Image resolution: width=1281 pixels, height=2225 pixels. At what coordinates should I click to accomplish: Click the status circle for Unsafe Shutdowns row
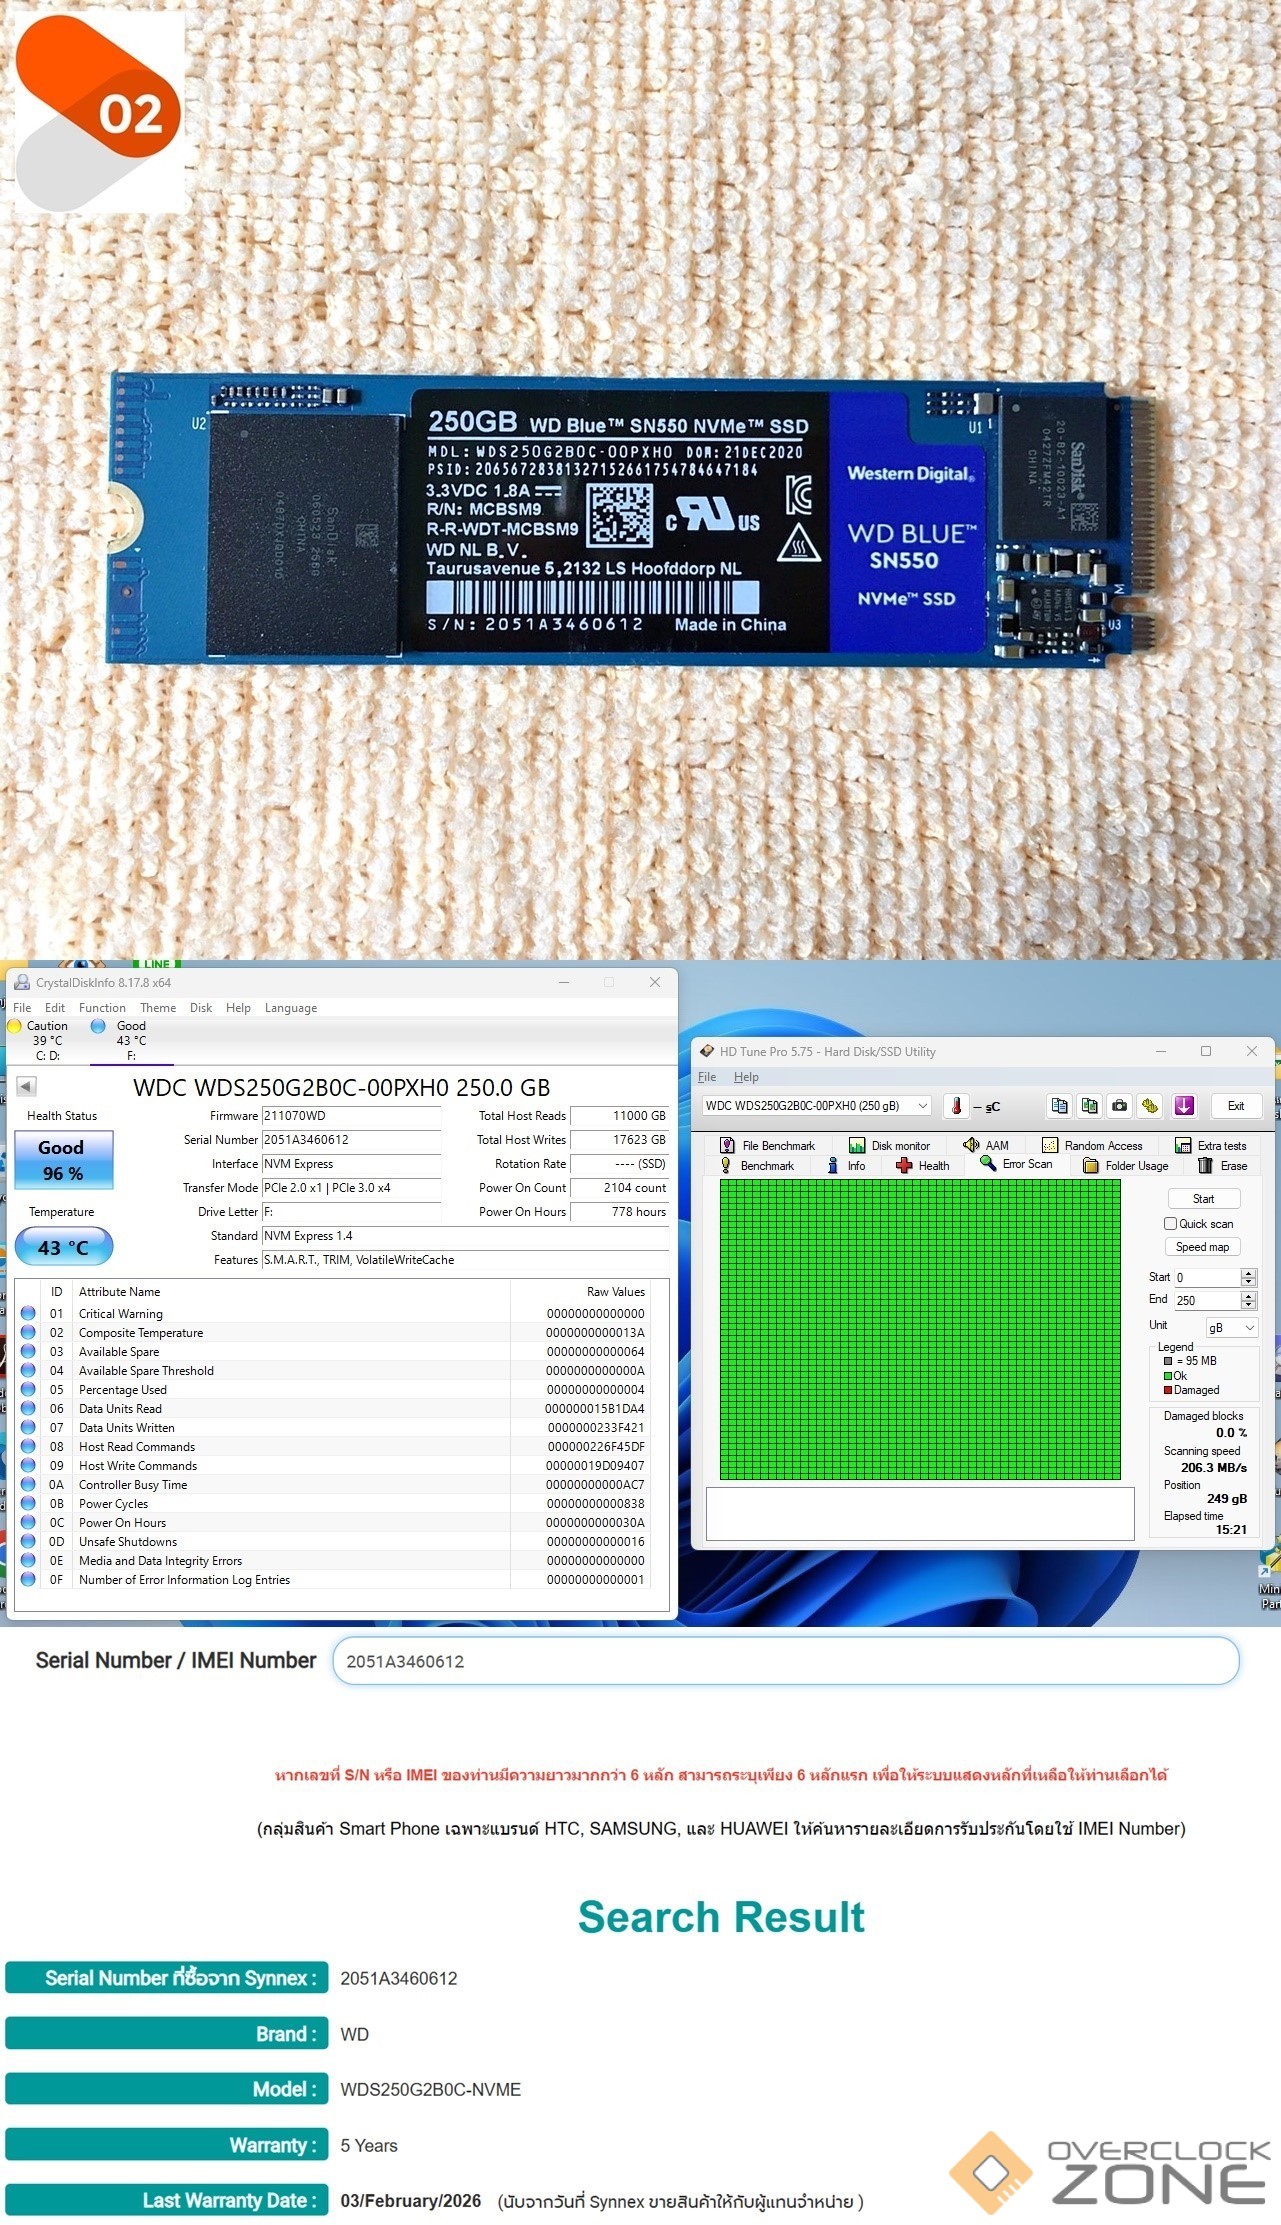coord(28,1542)
